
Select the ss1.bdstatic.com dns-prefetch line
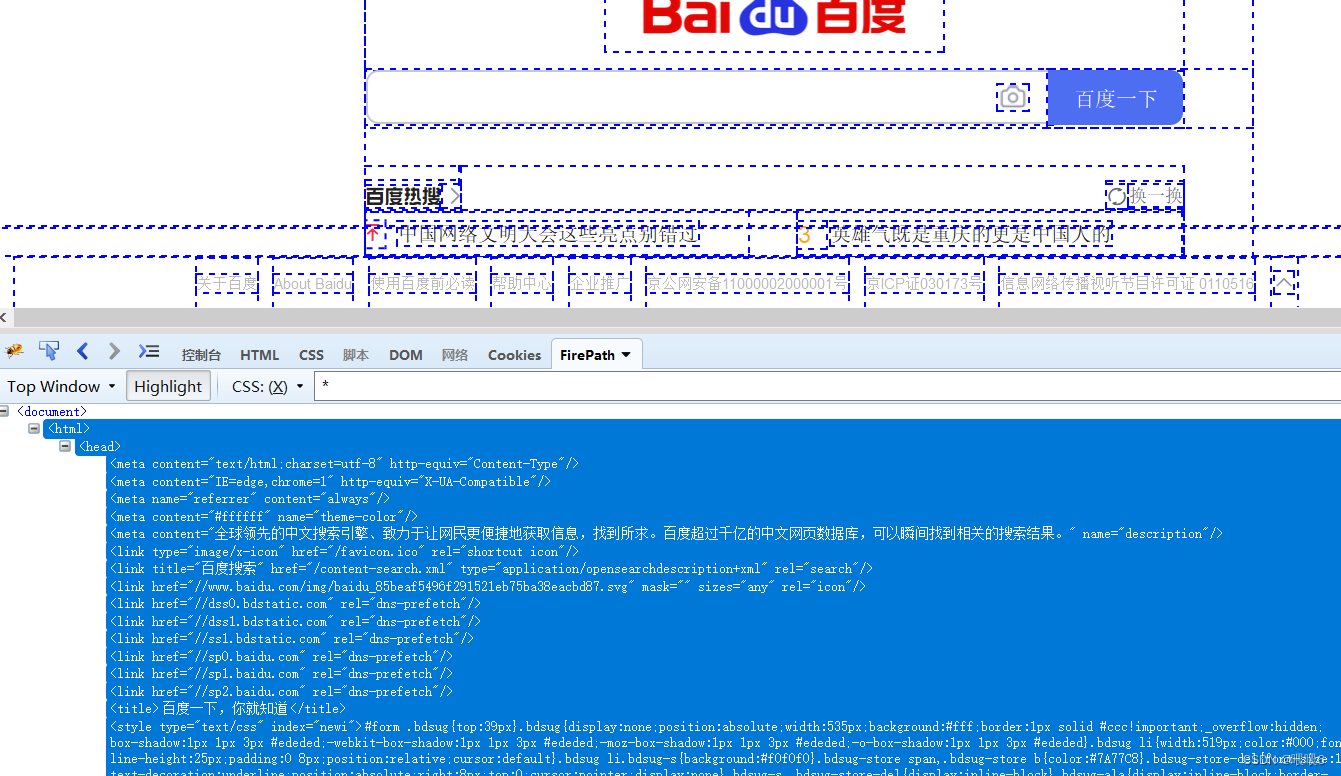[291, 638]
